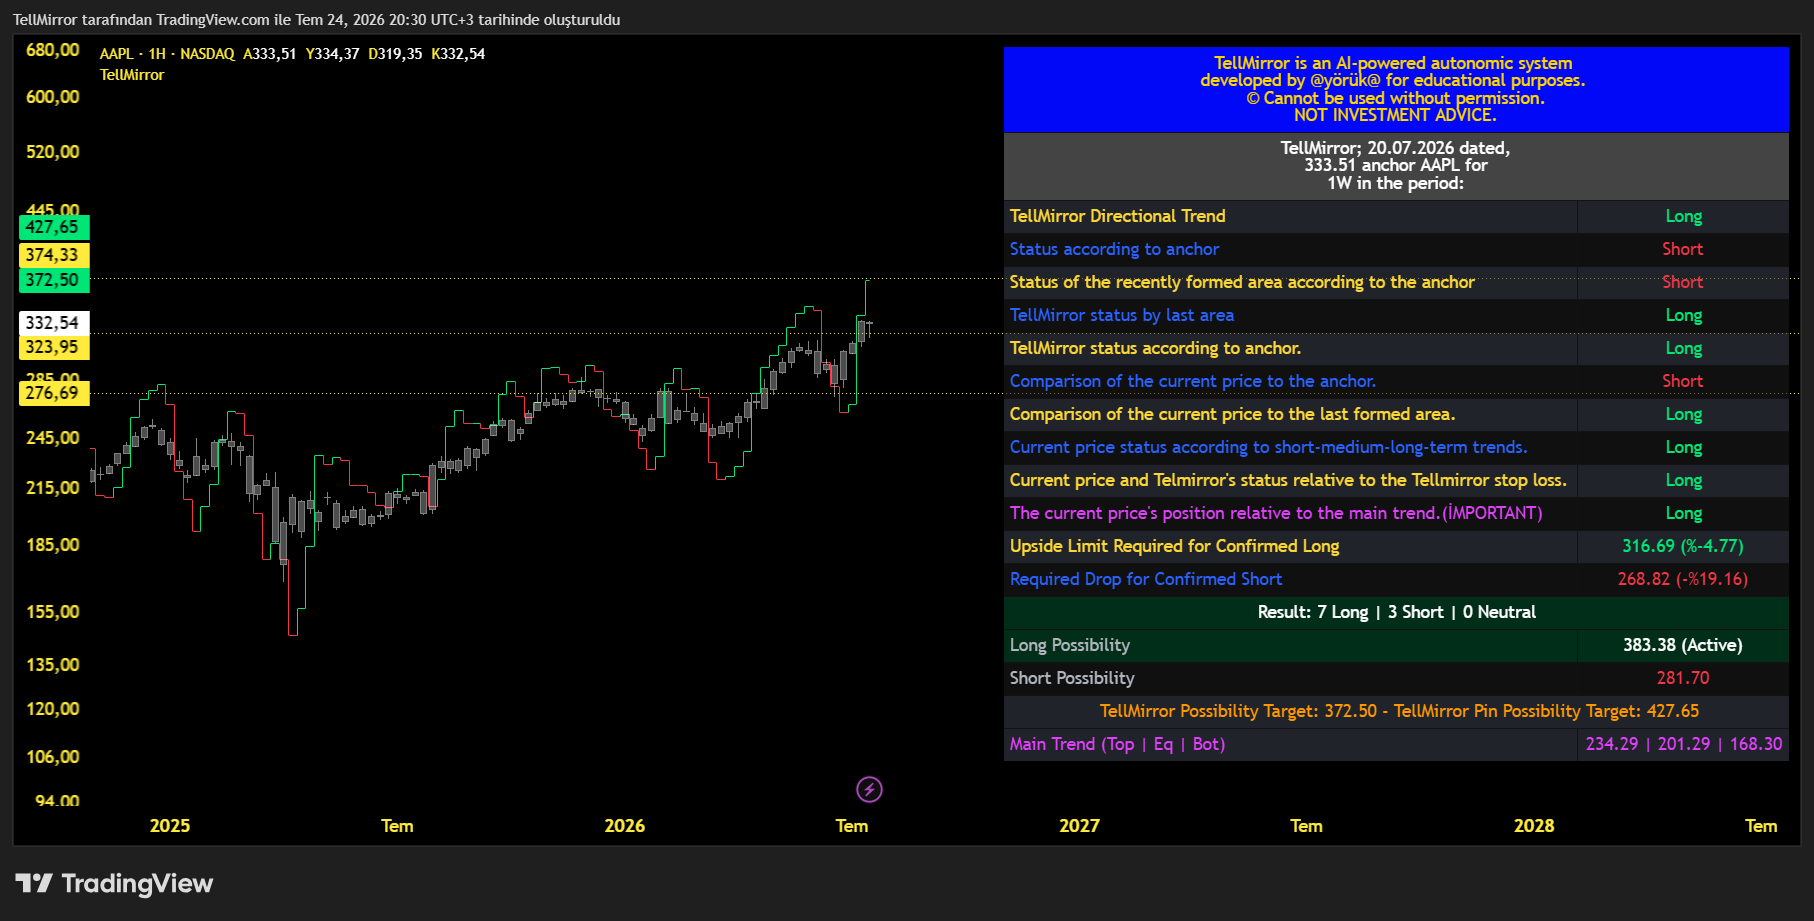Click the yellow 323,95 price label
Screen dimensions: 1814x921
click(x=54, y=347)
